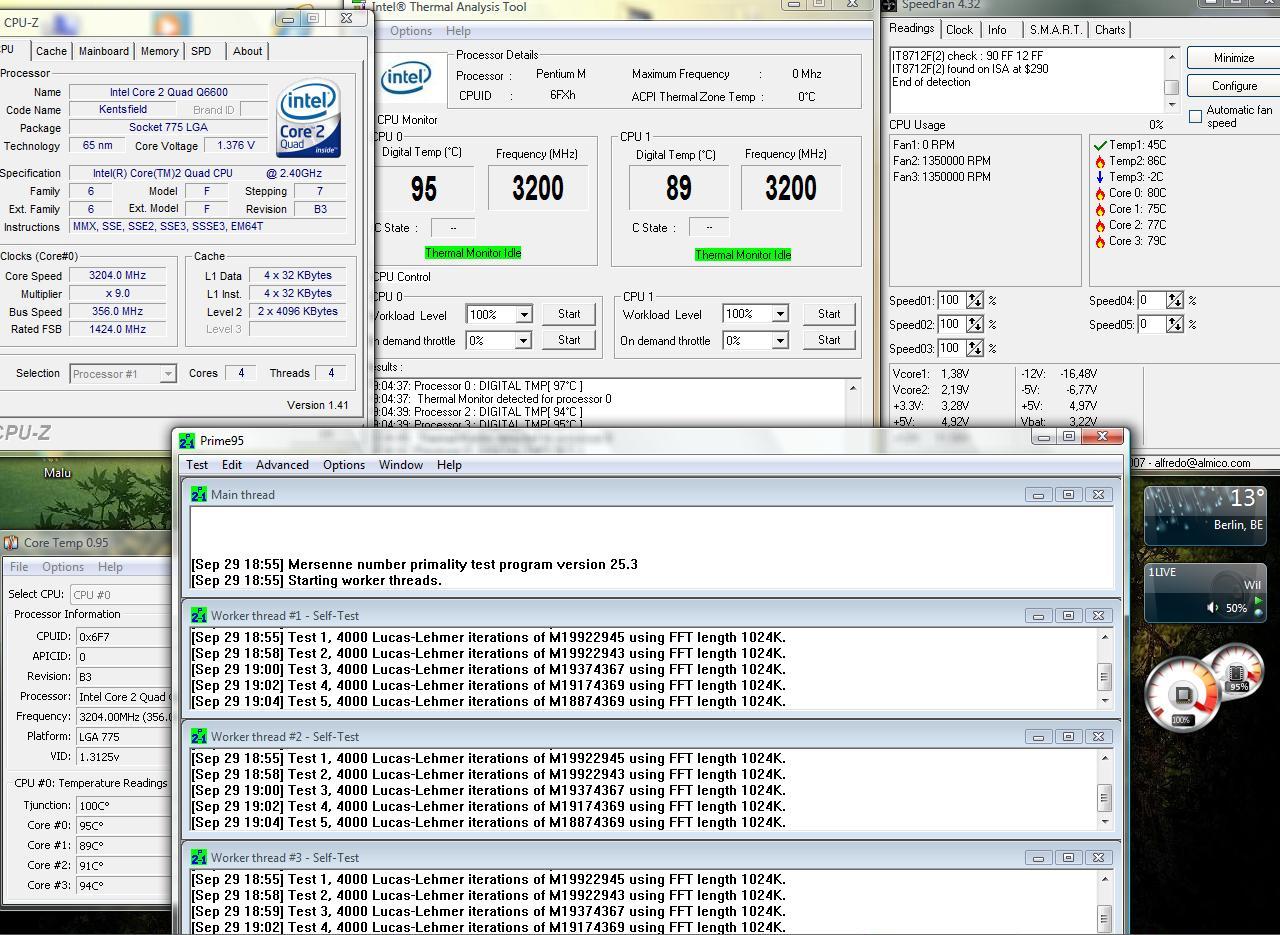Open the File menu in Core Temp
1280x935 pixels.
[x=18, y=567]
